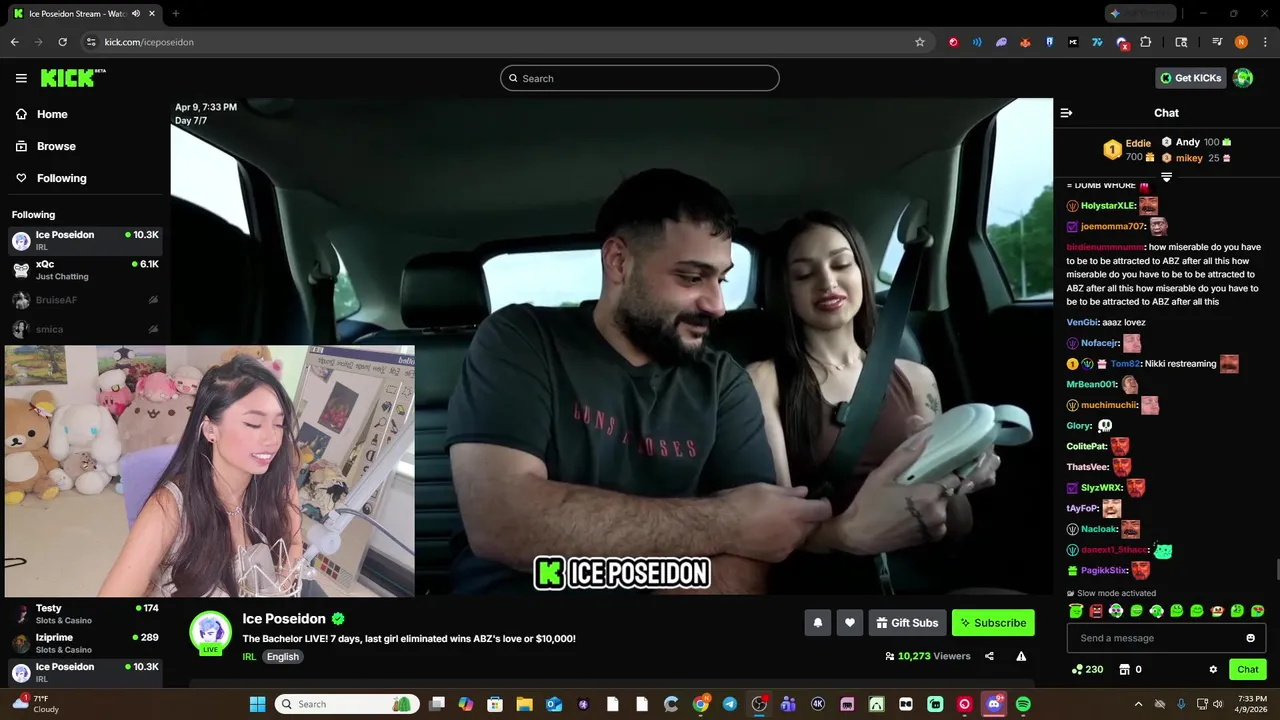
Task: Open the MetaMask fox extension
Action: 1025,42
